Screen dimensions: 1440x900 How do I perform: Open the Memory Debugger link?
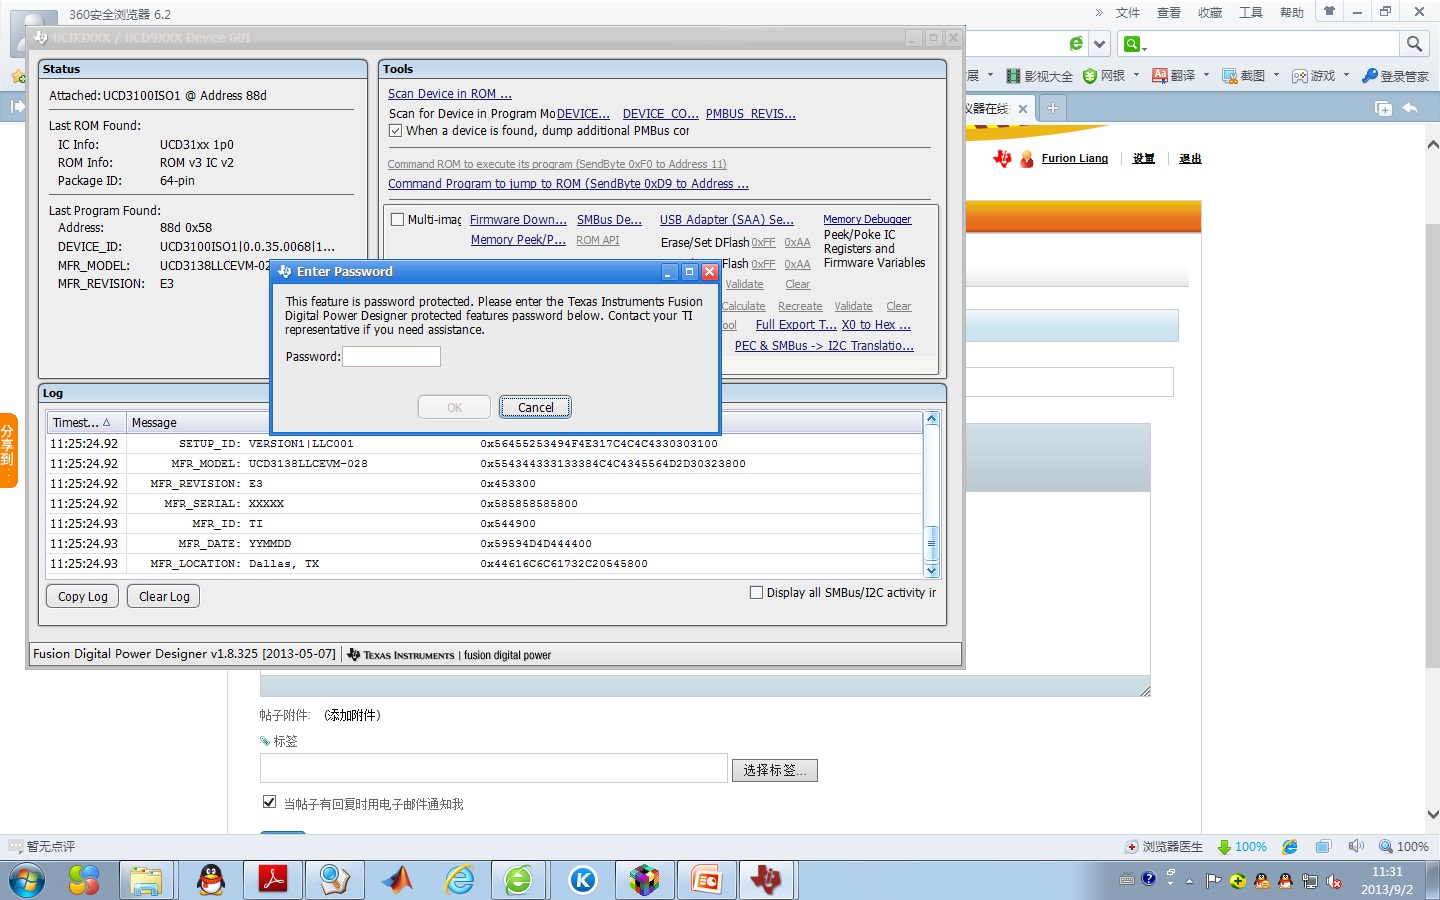(867, 219)
